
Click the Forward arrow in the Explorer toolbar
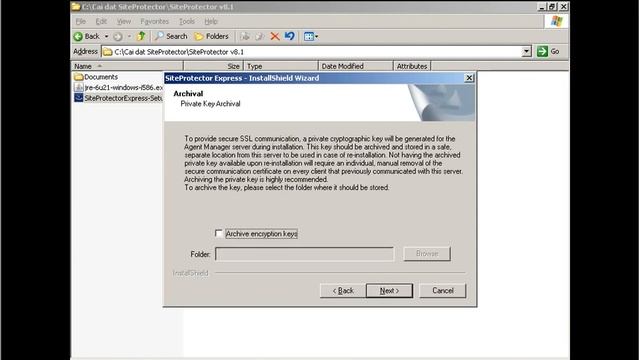click(x=118, y=37)
